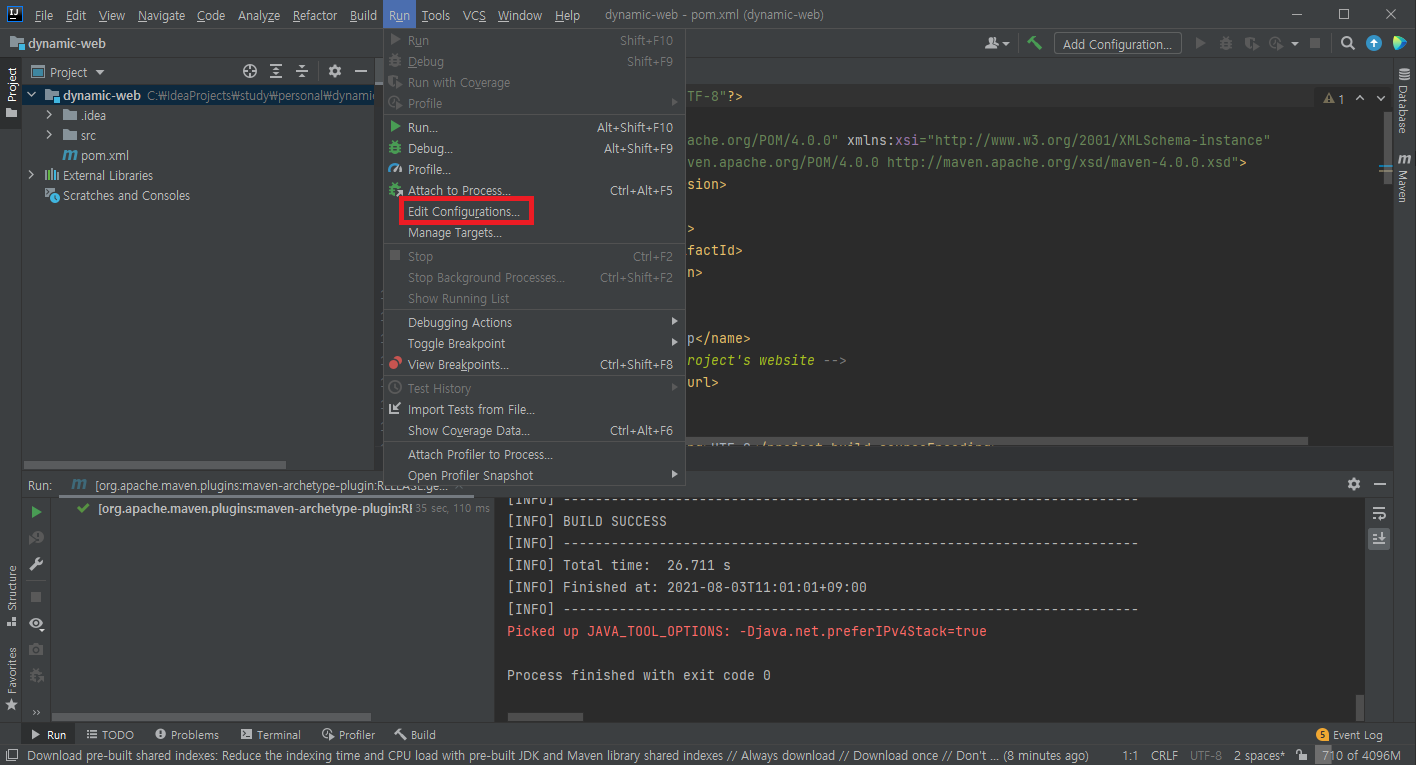Open Run panel settings gear
The image size is (1416, 765).
pos(1353,484)
